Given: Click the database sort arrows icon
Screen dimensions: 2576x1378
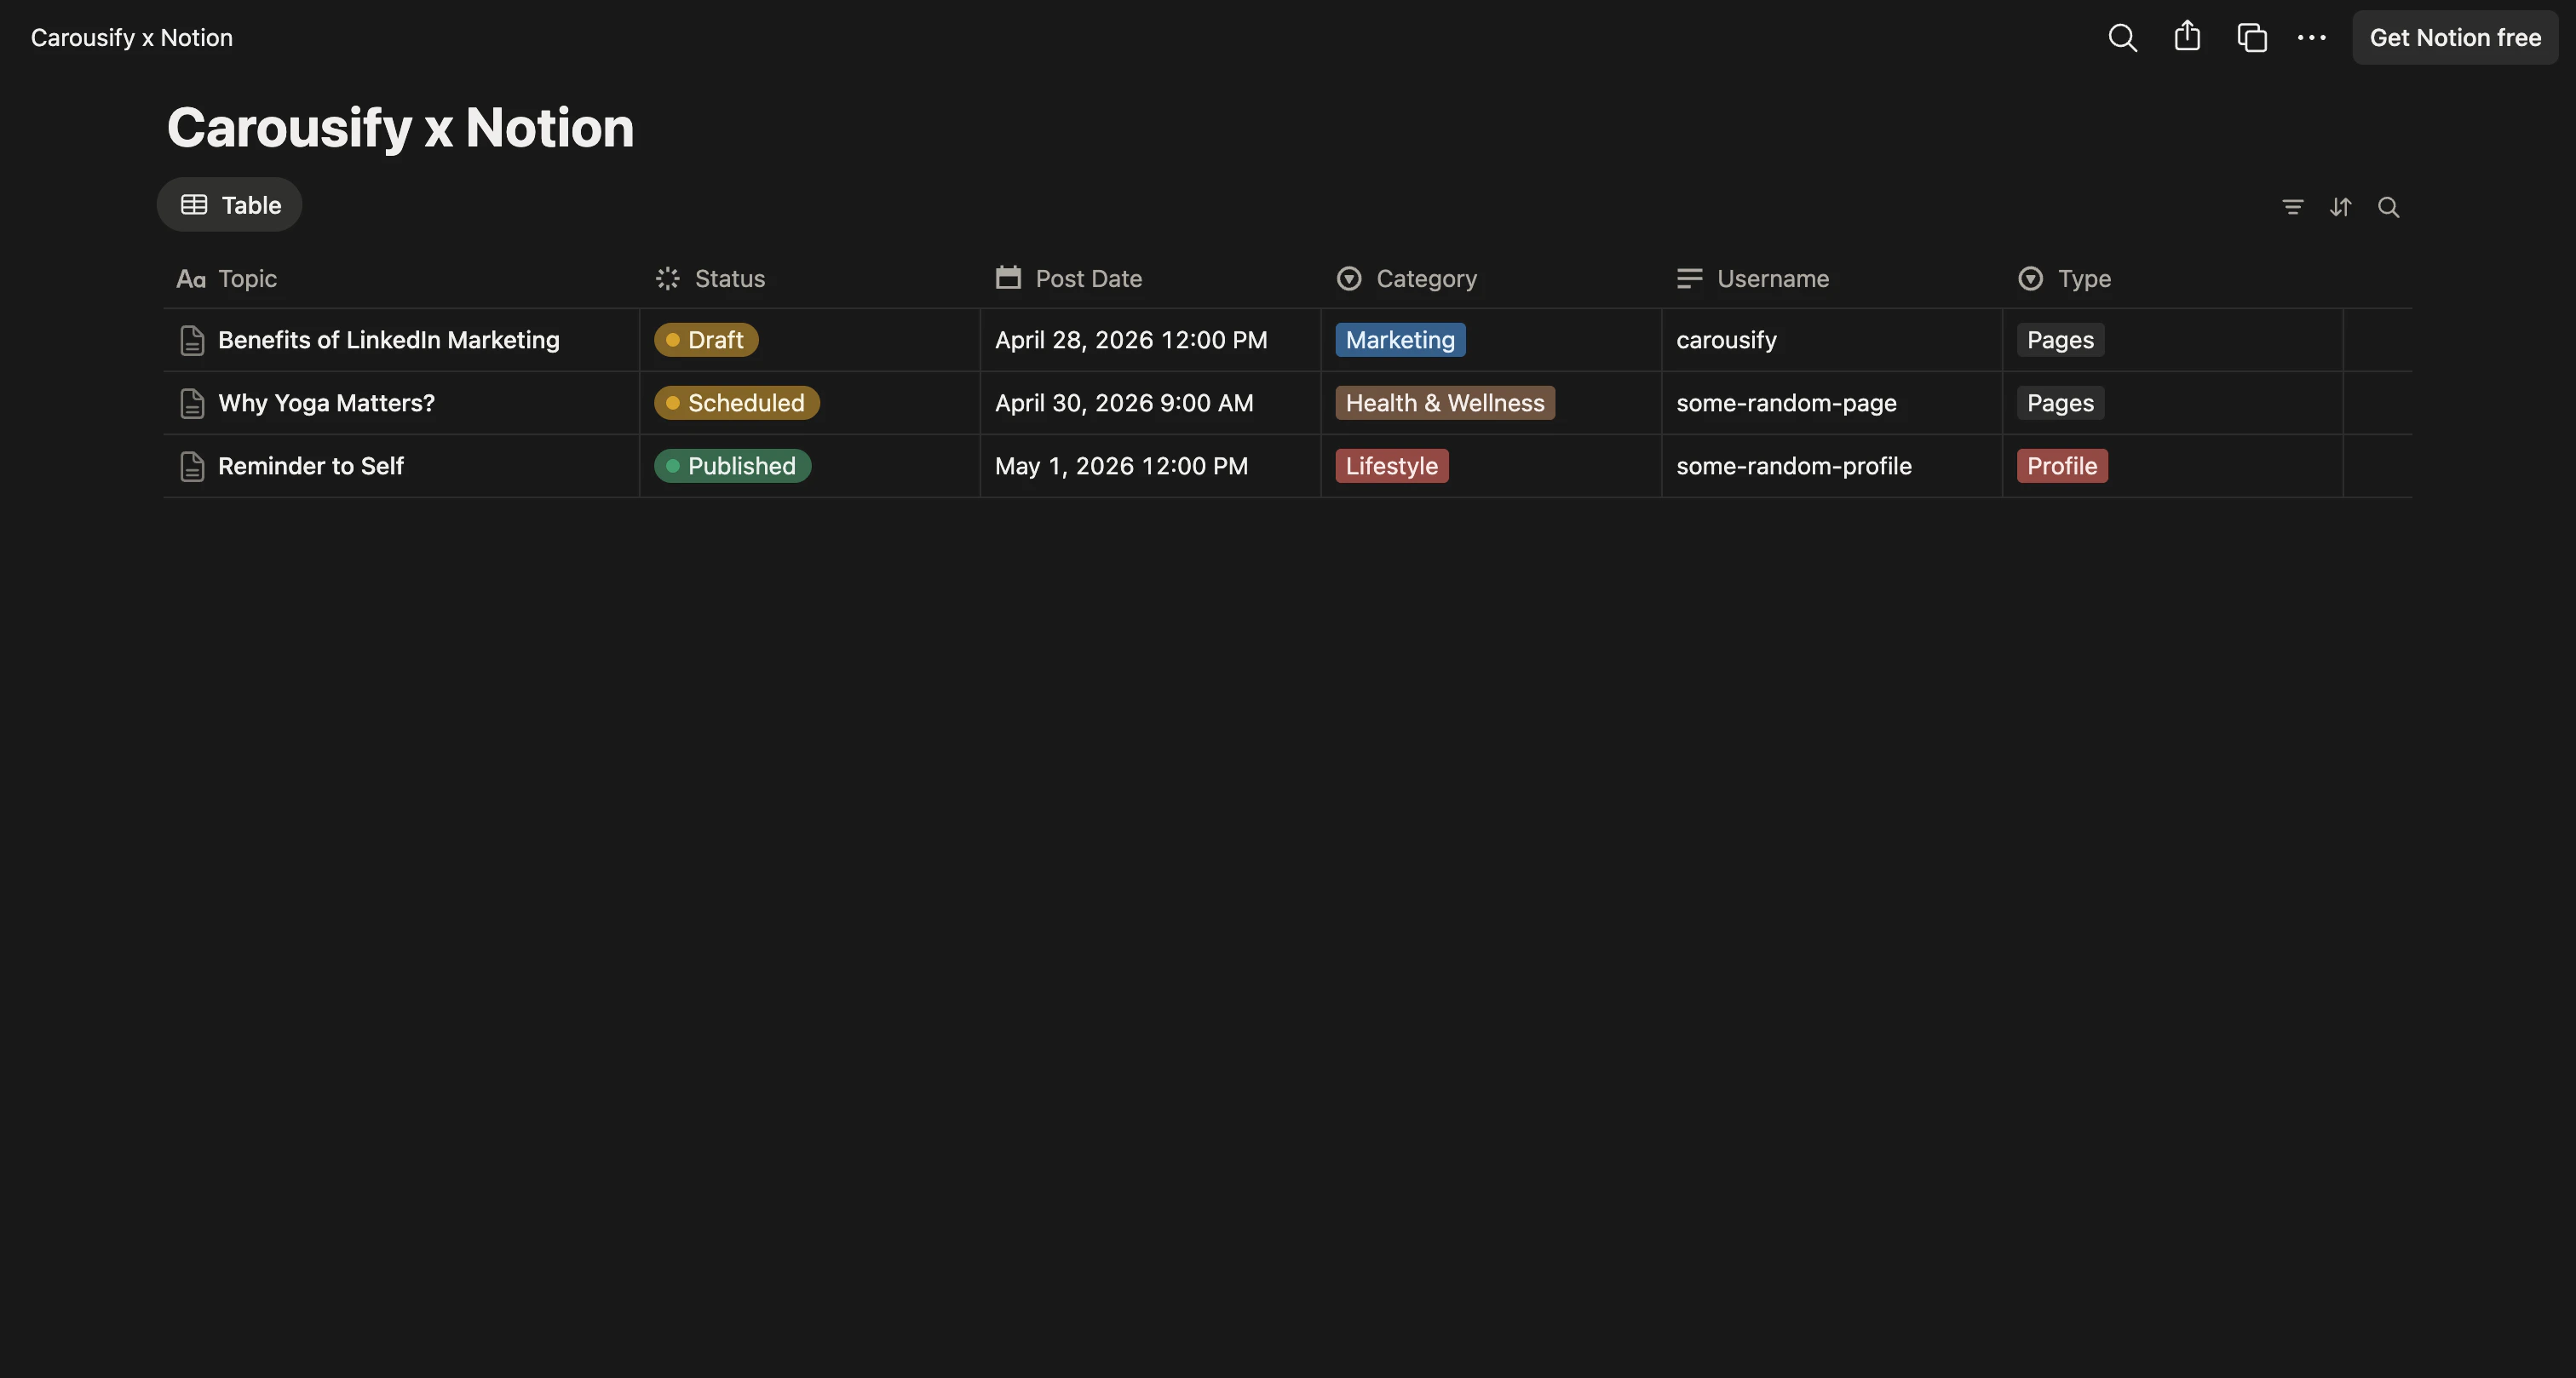Looking at the screenshot, I should [2341, 207].
